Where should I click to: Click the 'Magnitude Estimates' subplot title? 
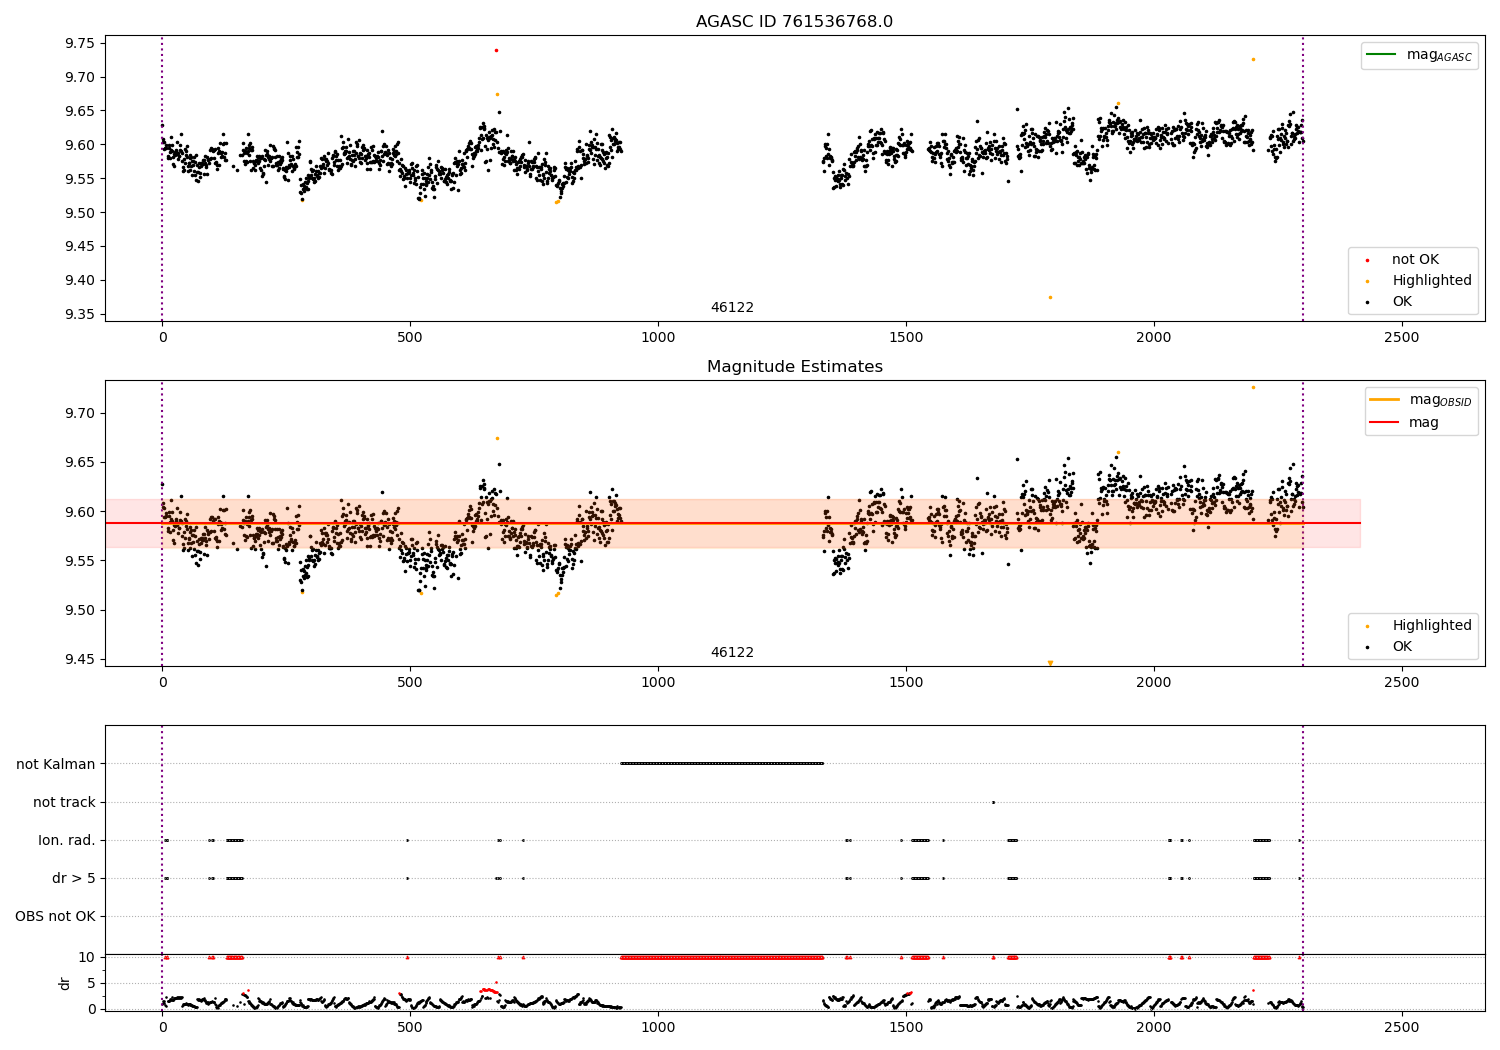pos(794,367)
